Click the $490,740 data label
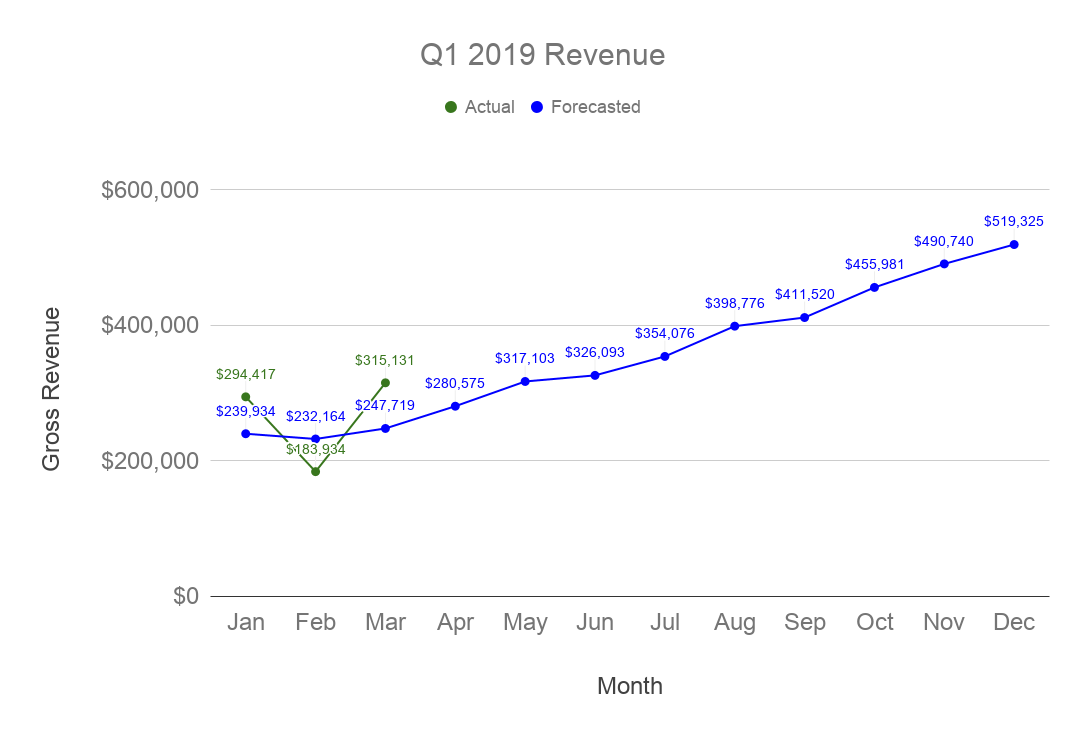This screenshot has width=1086, height=737. [x=944, y=242]
